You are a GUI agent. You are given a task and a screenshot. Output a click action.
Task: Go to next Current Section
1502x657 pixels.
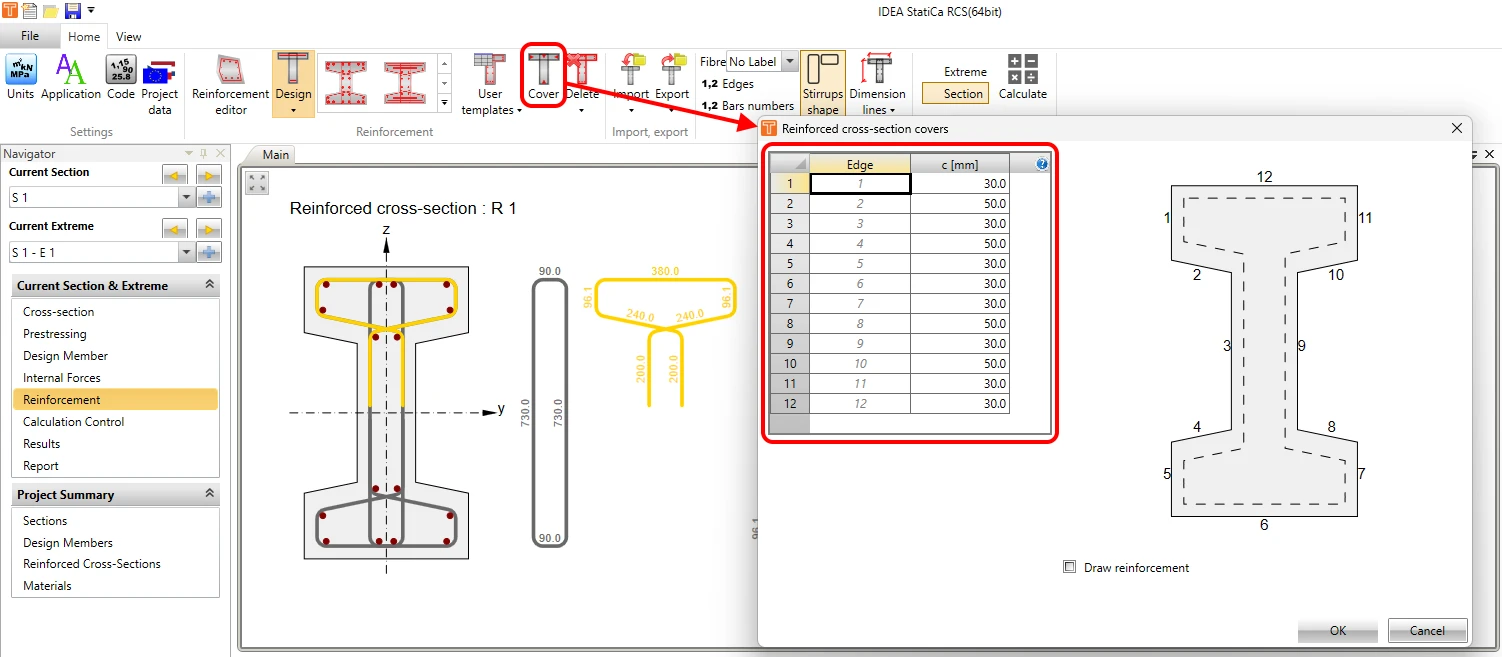[208, 176]
